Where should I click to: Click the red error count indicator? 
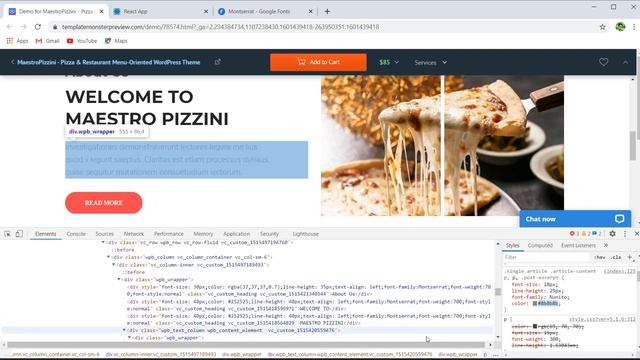[574, 233]
